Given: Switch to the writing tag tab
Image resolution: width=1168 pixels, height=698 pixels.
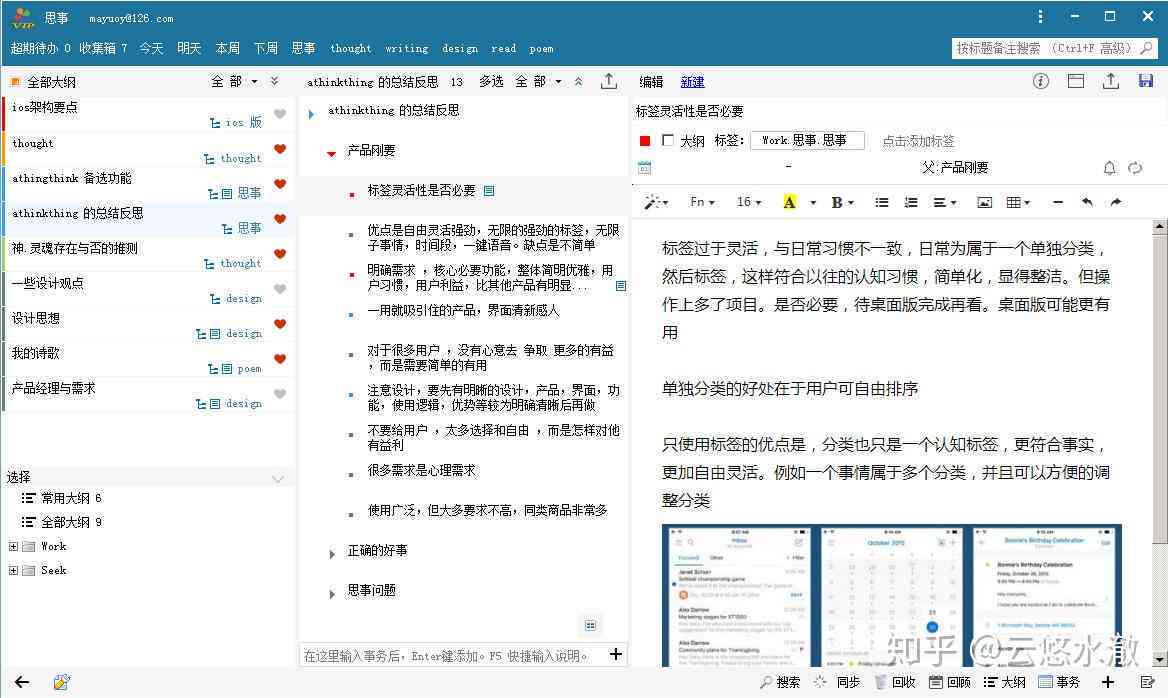Looking at the screenshot, I should tap(407, 48).
